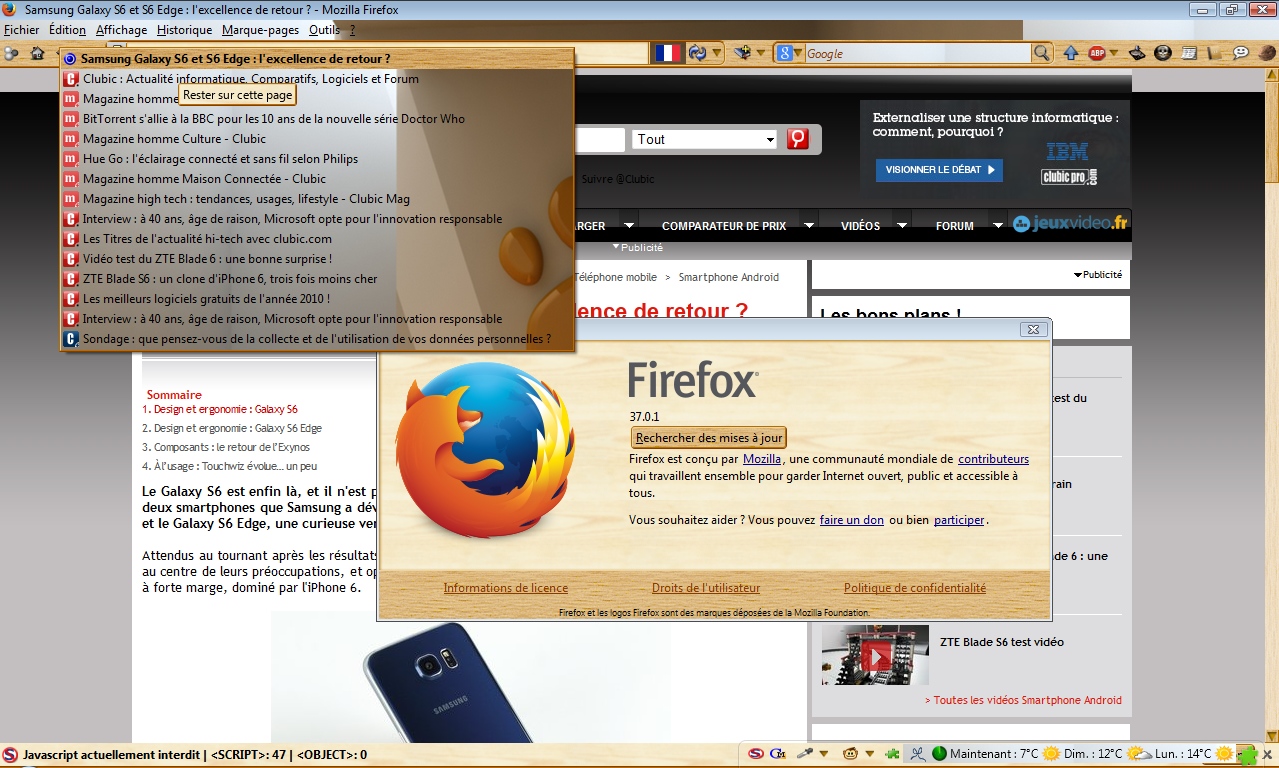
Task: Select 'Les meilleurs logiciels gratuits' history entry
Action: coord(317,299)
